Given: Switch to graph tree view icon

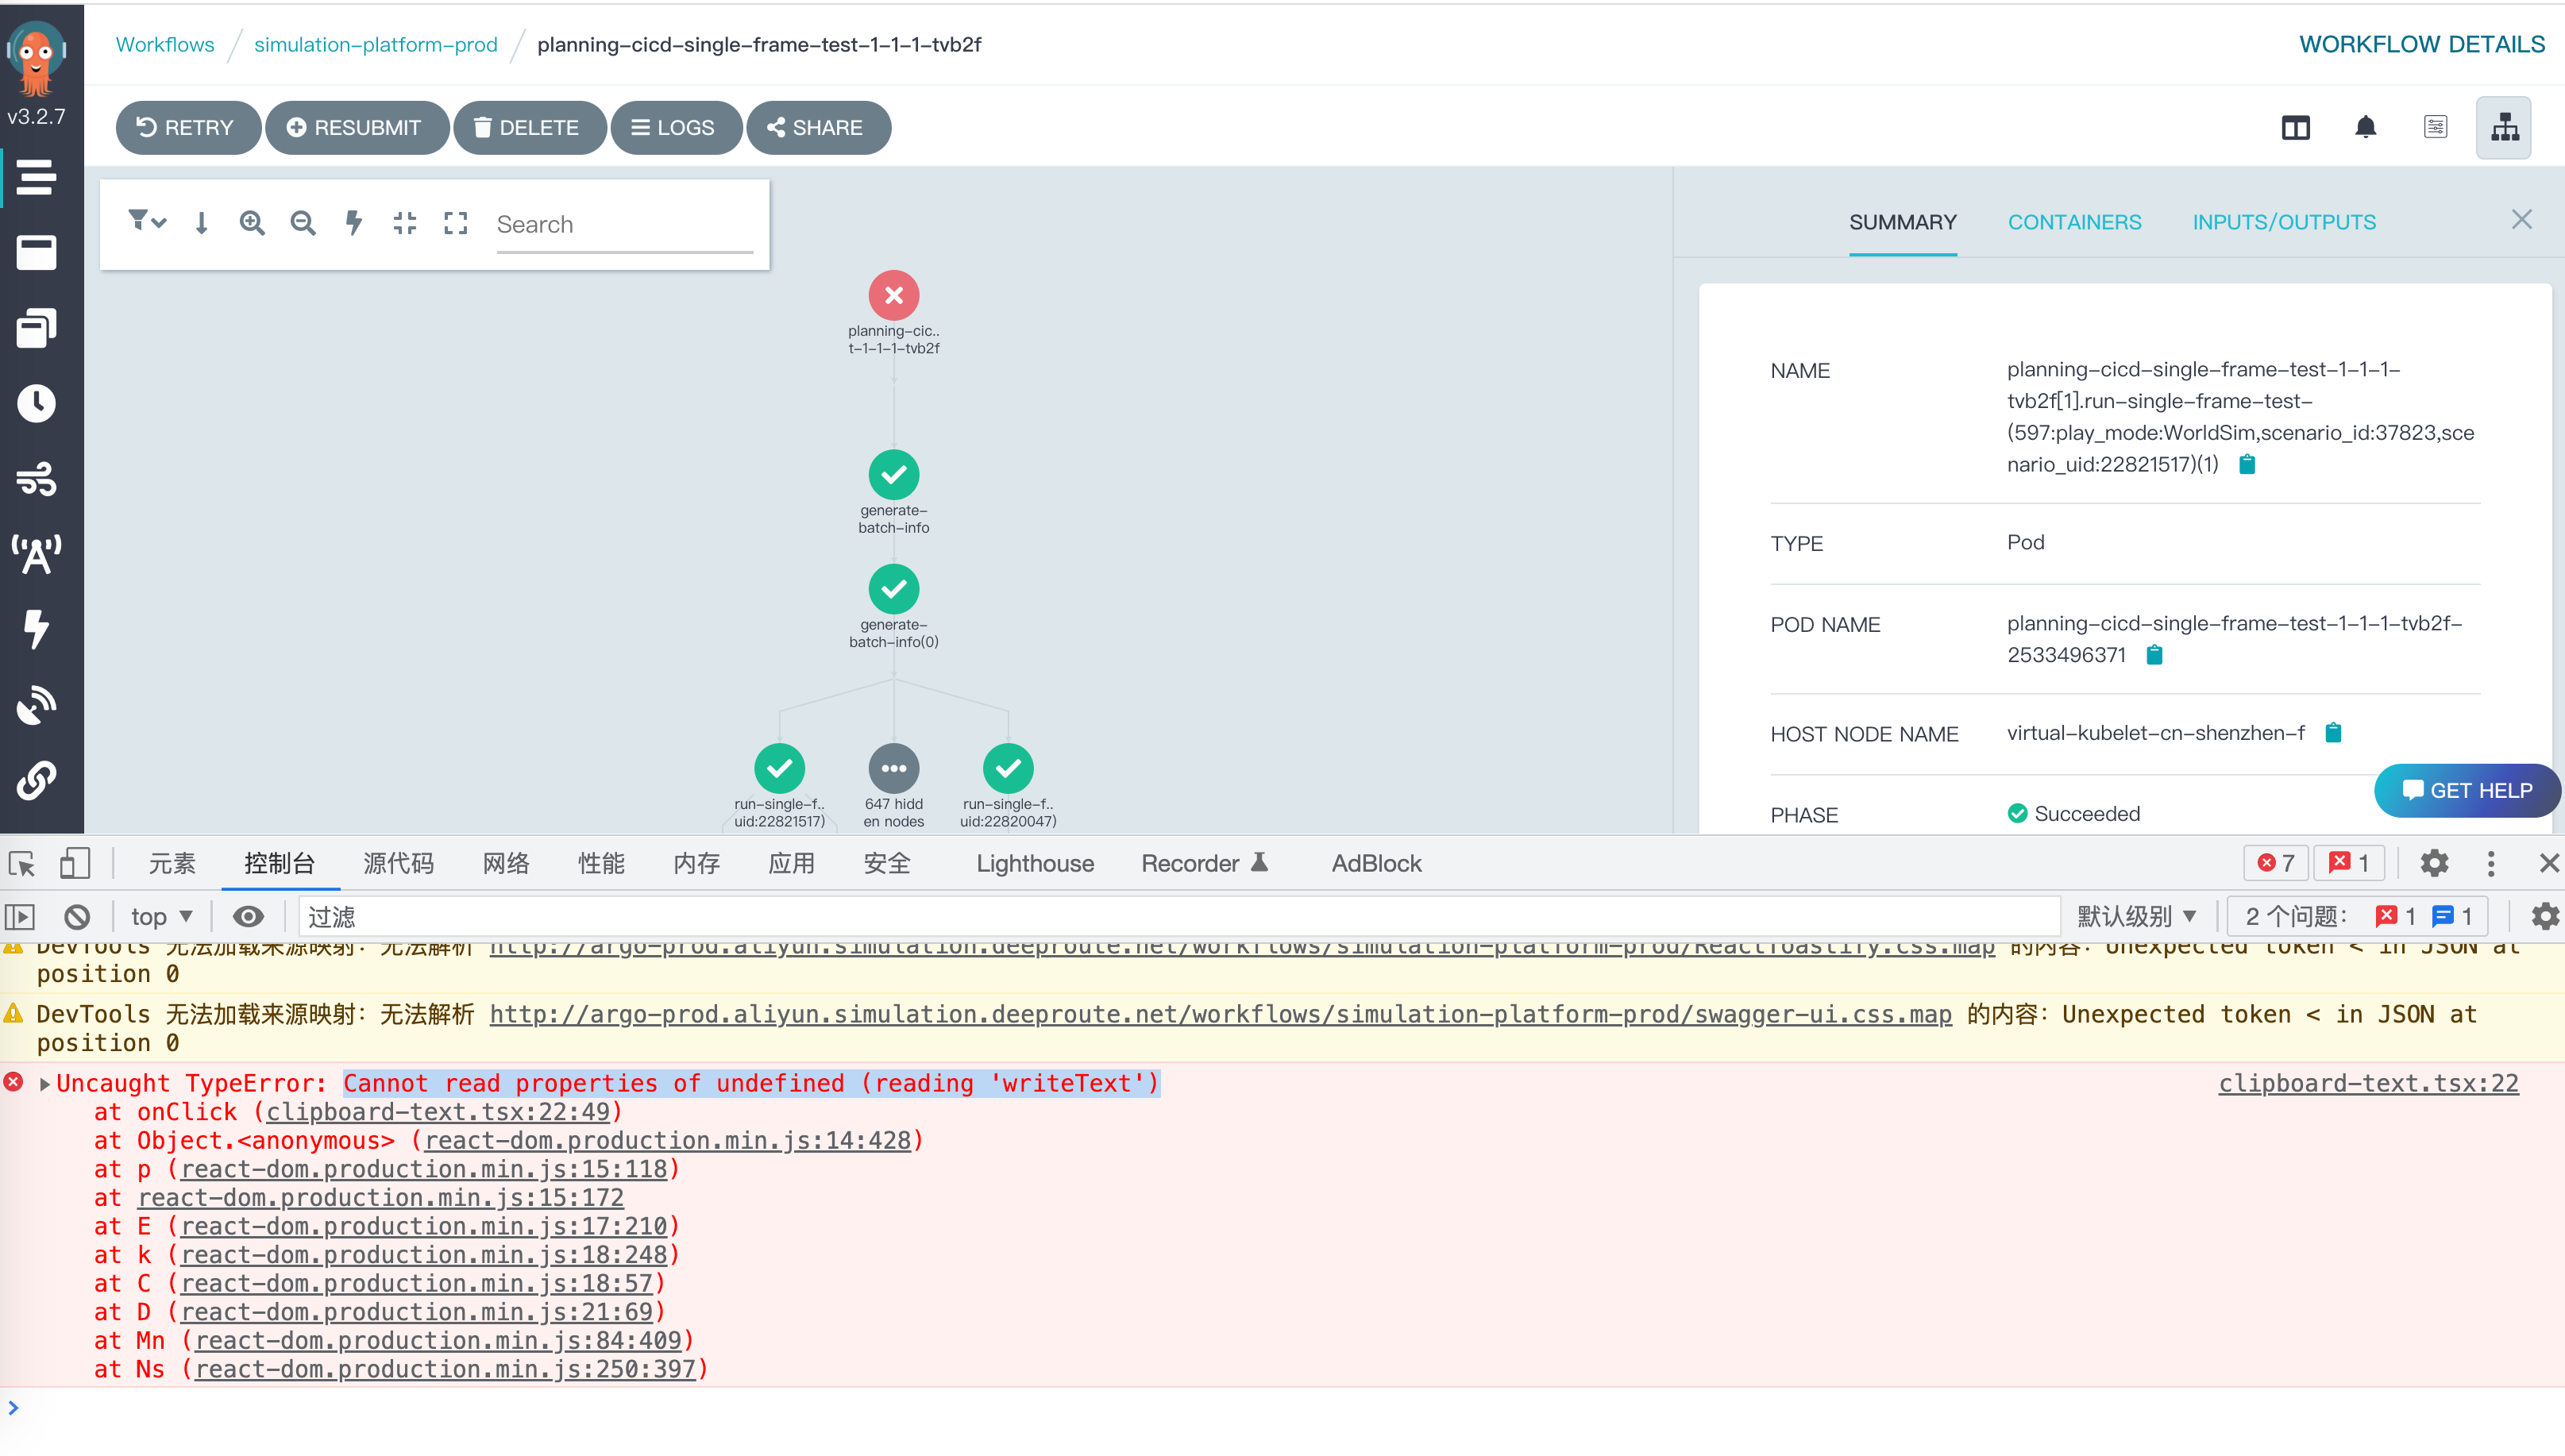Looking at the screenshot, I should pyautogui.click(x=2504, y=127).
